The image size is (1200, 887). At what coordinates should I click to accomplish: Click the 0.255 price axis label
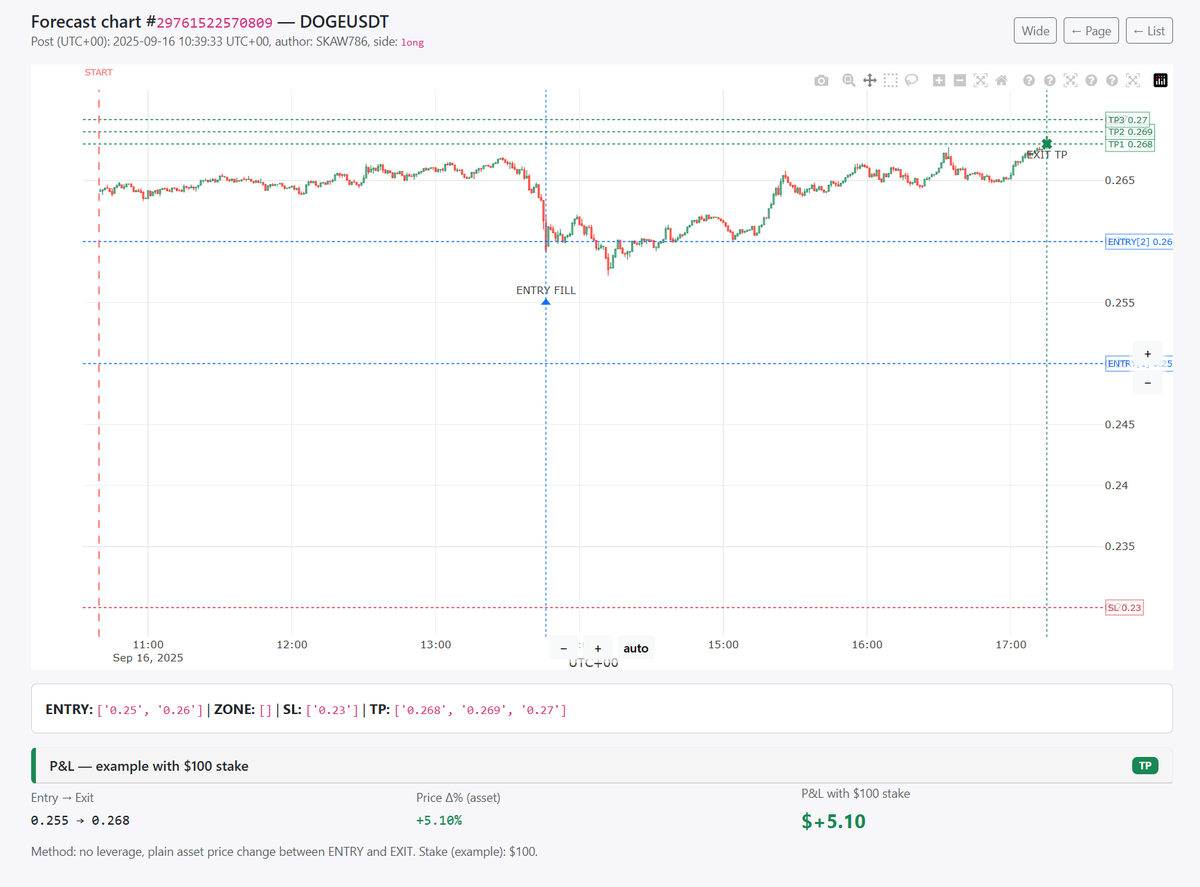[x=1120, y=302]
